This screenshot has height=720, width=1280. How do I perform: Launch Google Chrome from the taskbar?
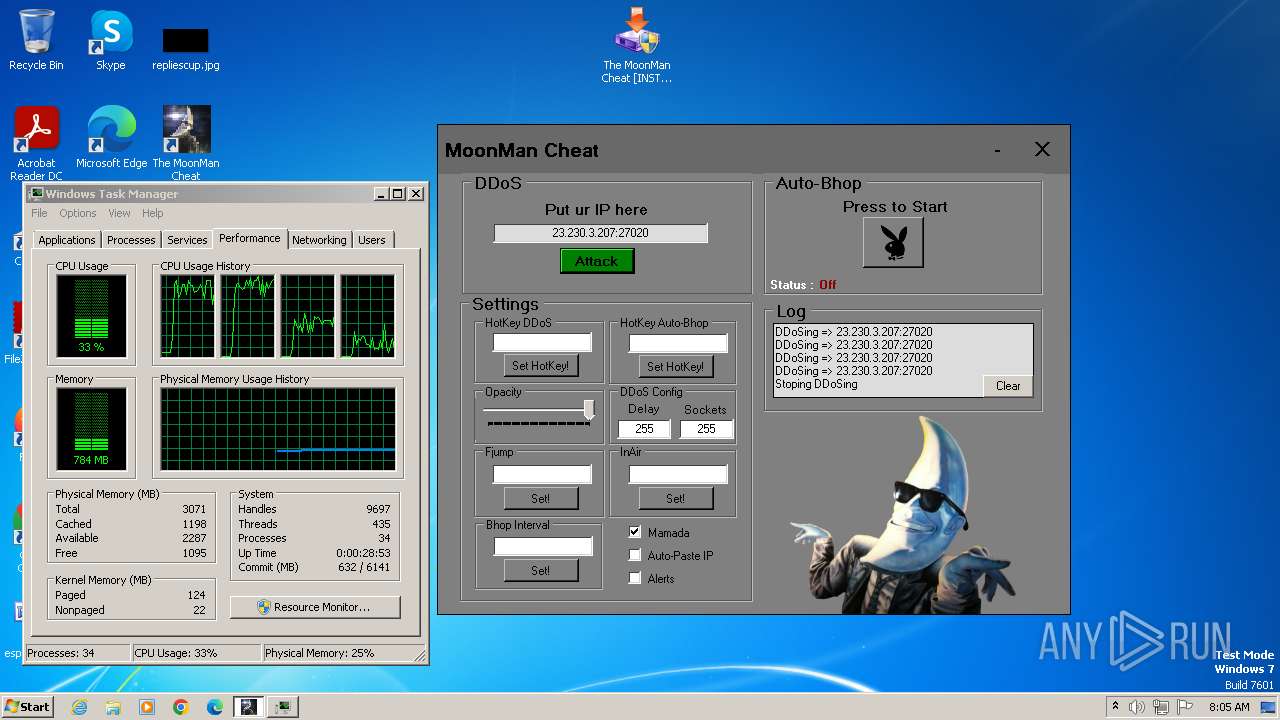pyautogui.click(x=181, y=707)
